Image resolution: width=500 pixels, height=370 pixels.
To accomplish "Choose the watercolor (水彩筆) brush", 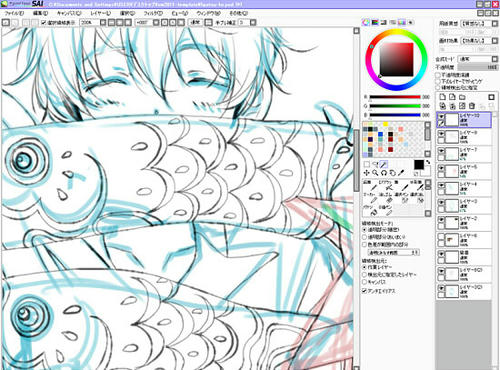I will (x=417, y=186).
